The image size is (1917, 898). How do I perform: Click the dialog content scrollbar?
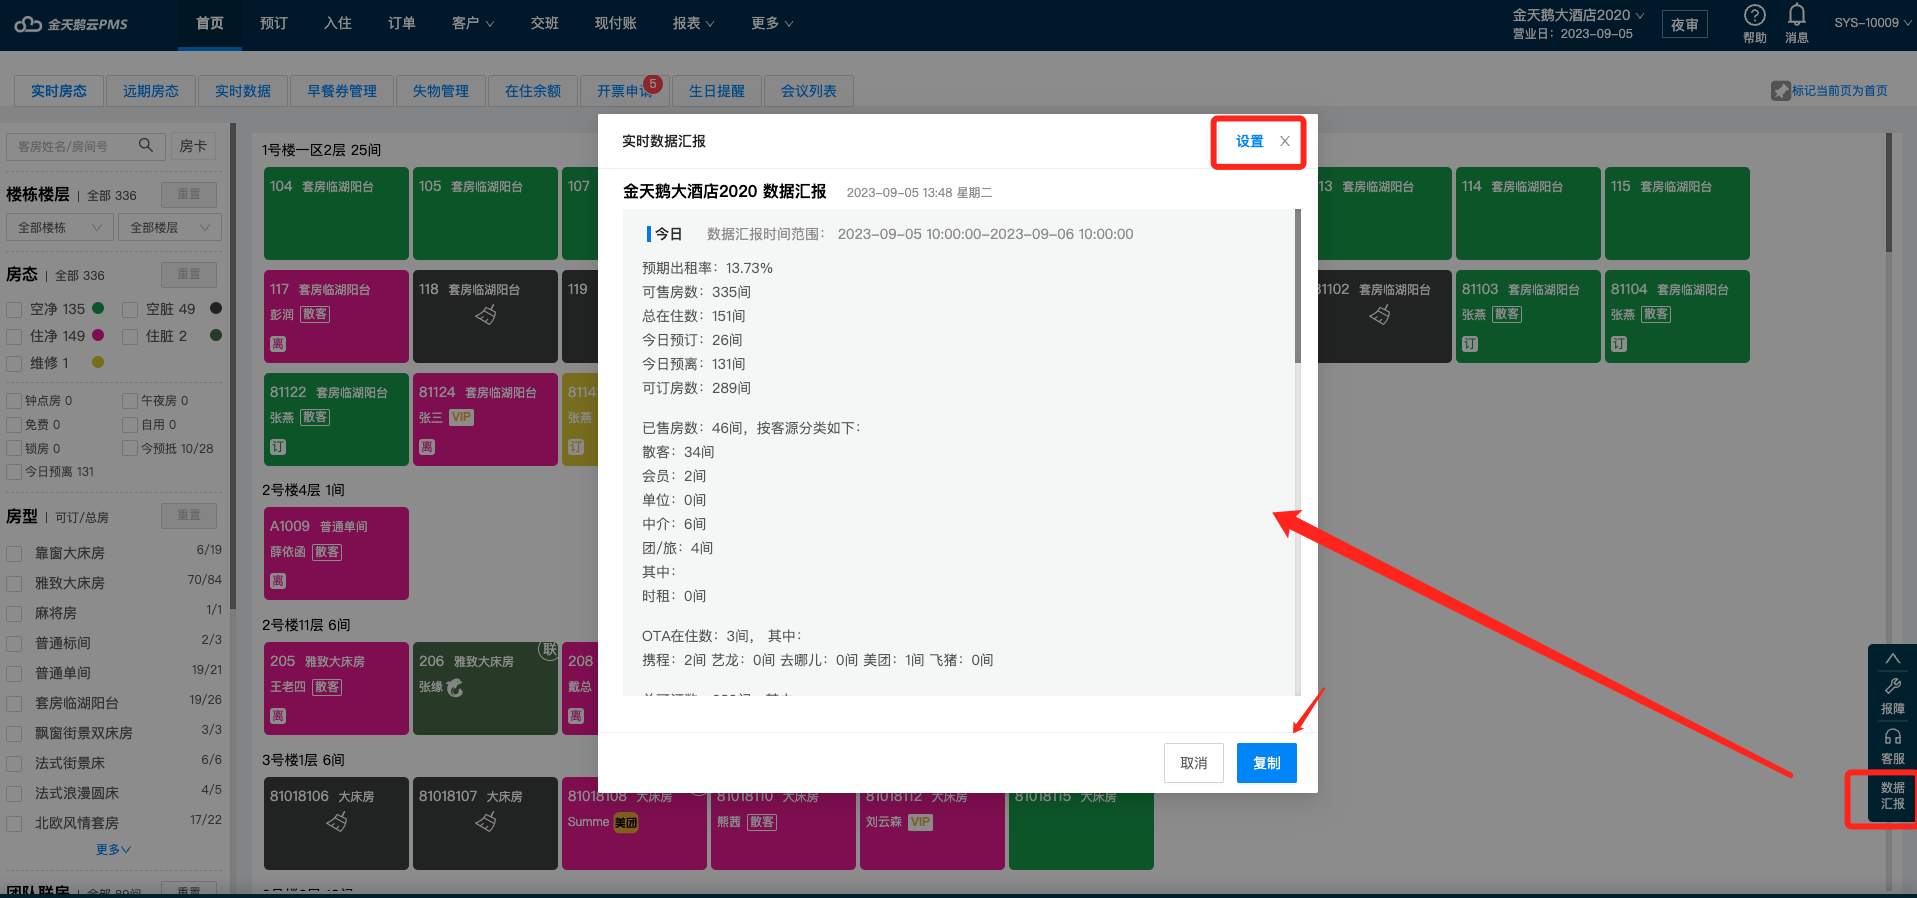[1298, 286]
